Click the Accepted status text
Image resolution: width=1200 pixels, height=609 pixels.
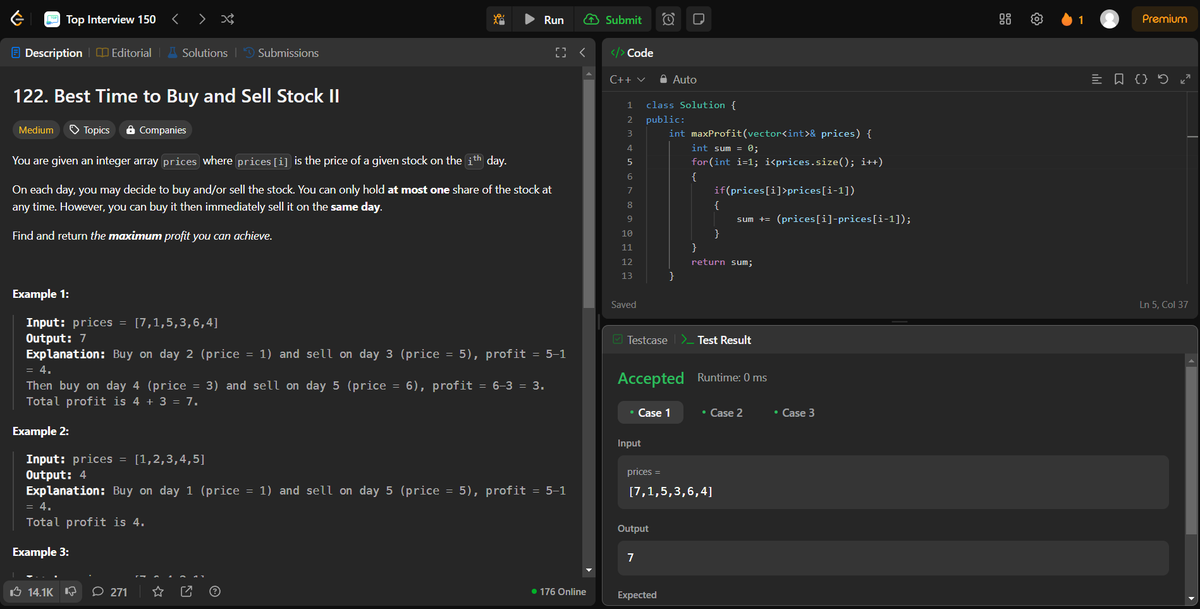point(651,378)
